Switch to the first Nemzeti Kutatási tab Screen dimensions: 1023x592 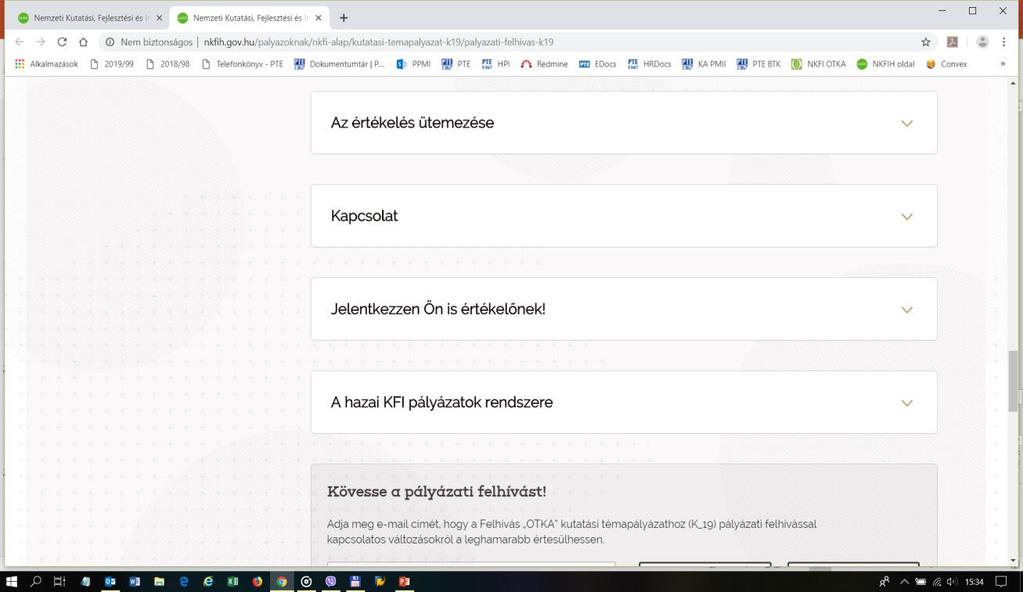tap(90, 18)
